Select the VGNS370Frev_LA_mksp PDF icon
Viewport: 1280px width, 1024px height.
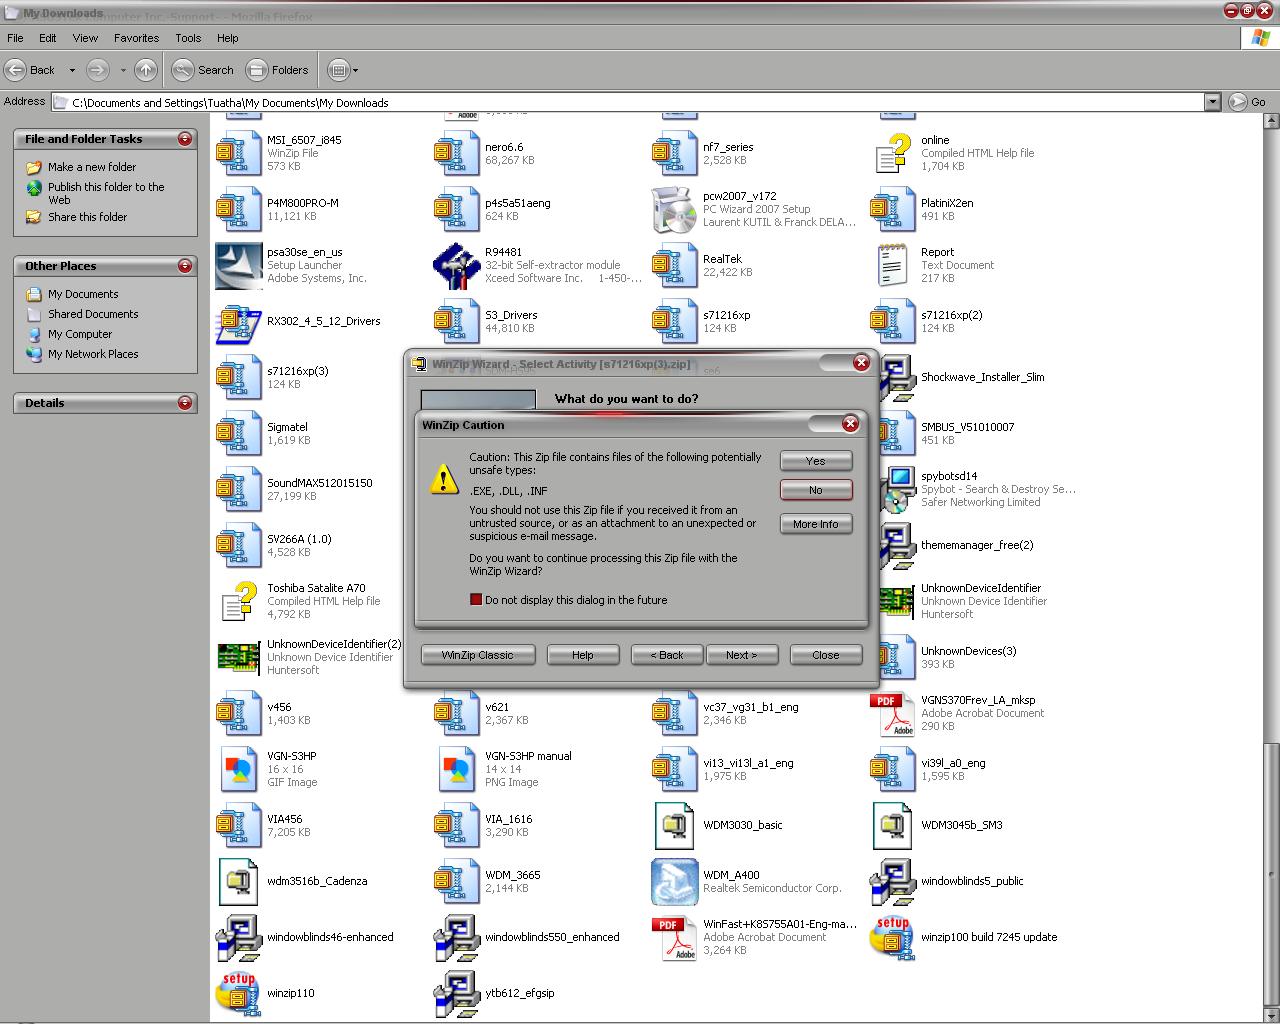(x=893, y=713)
